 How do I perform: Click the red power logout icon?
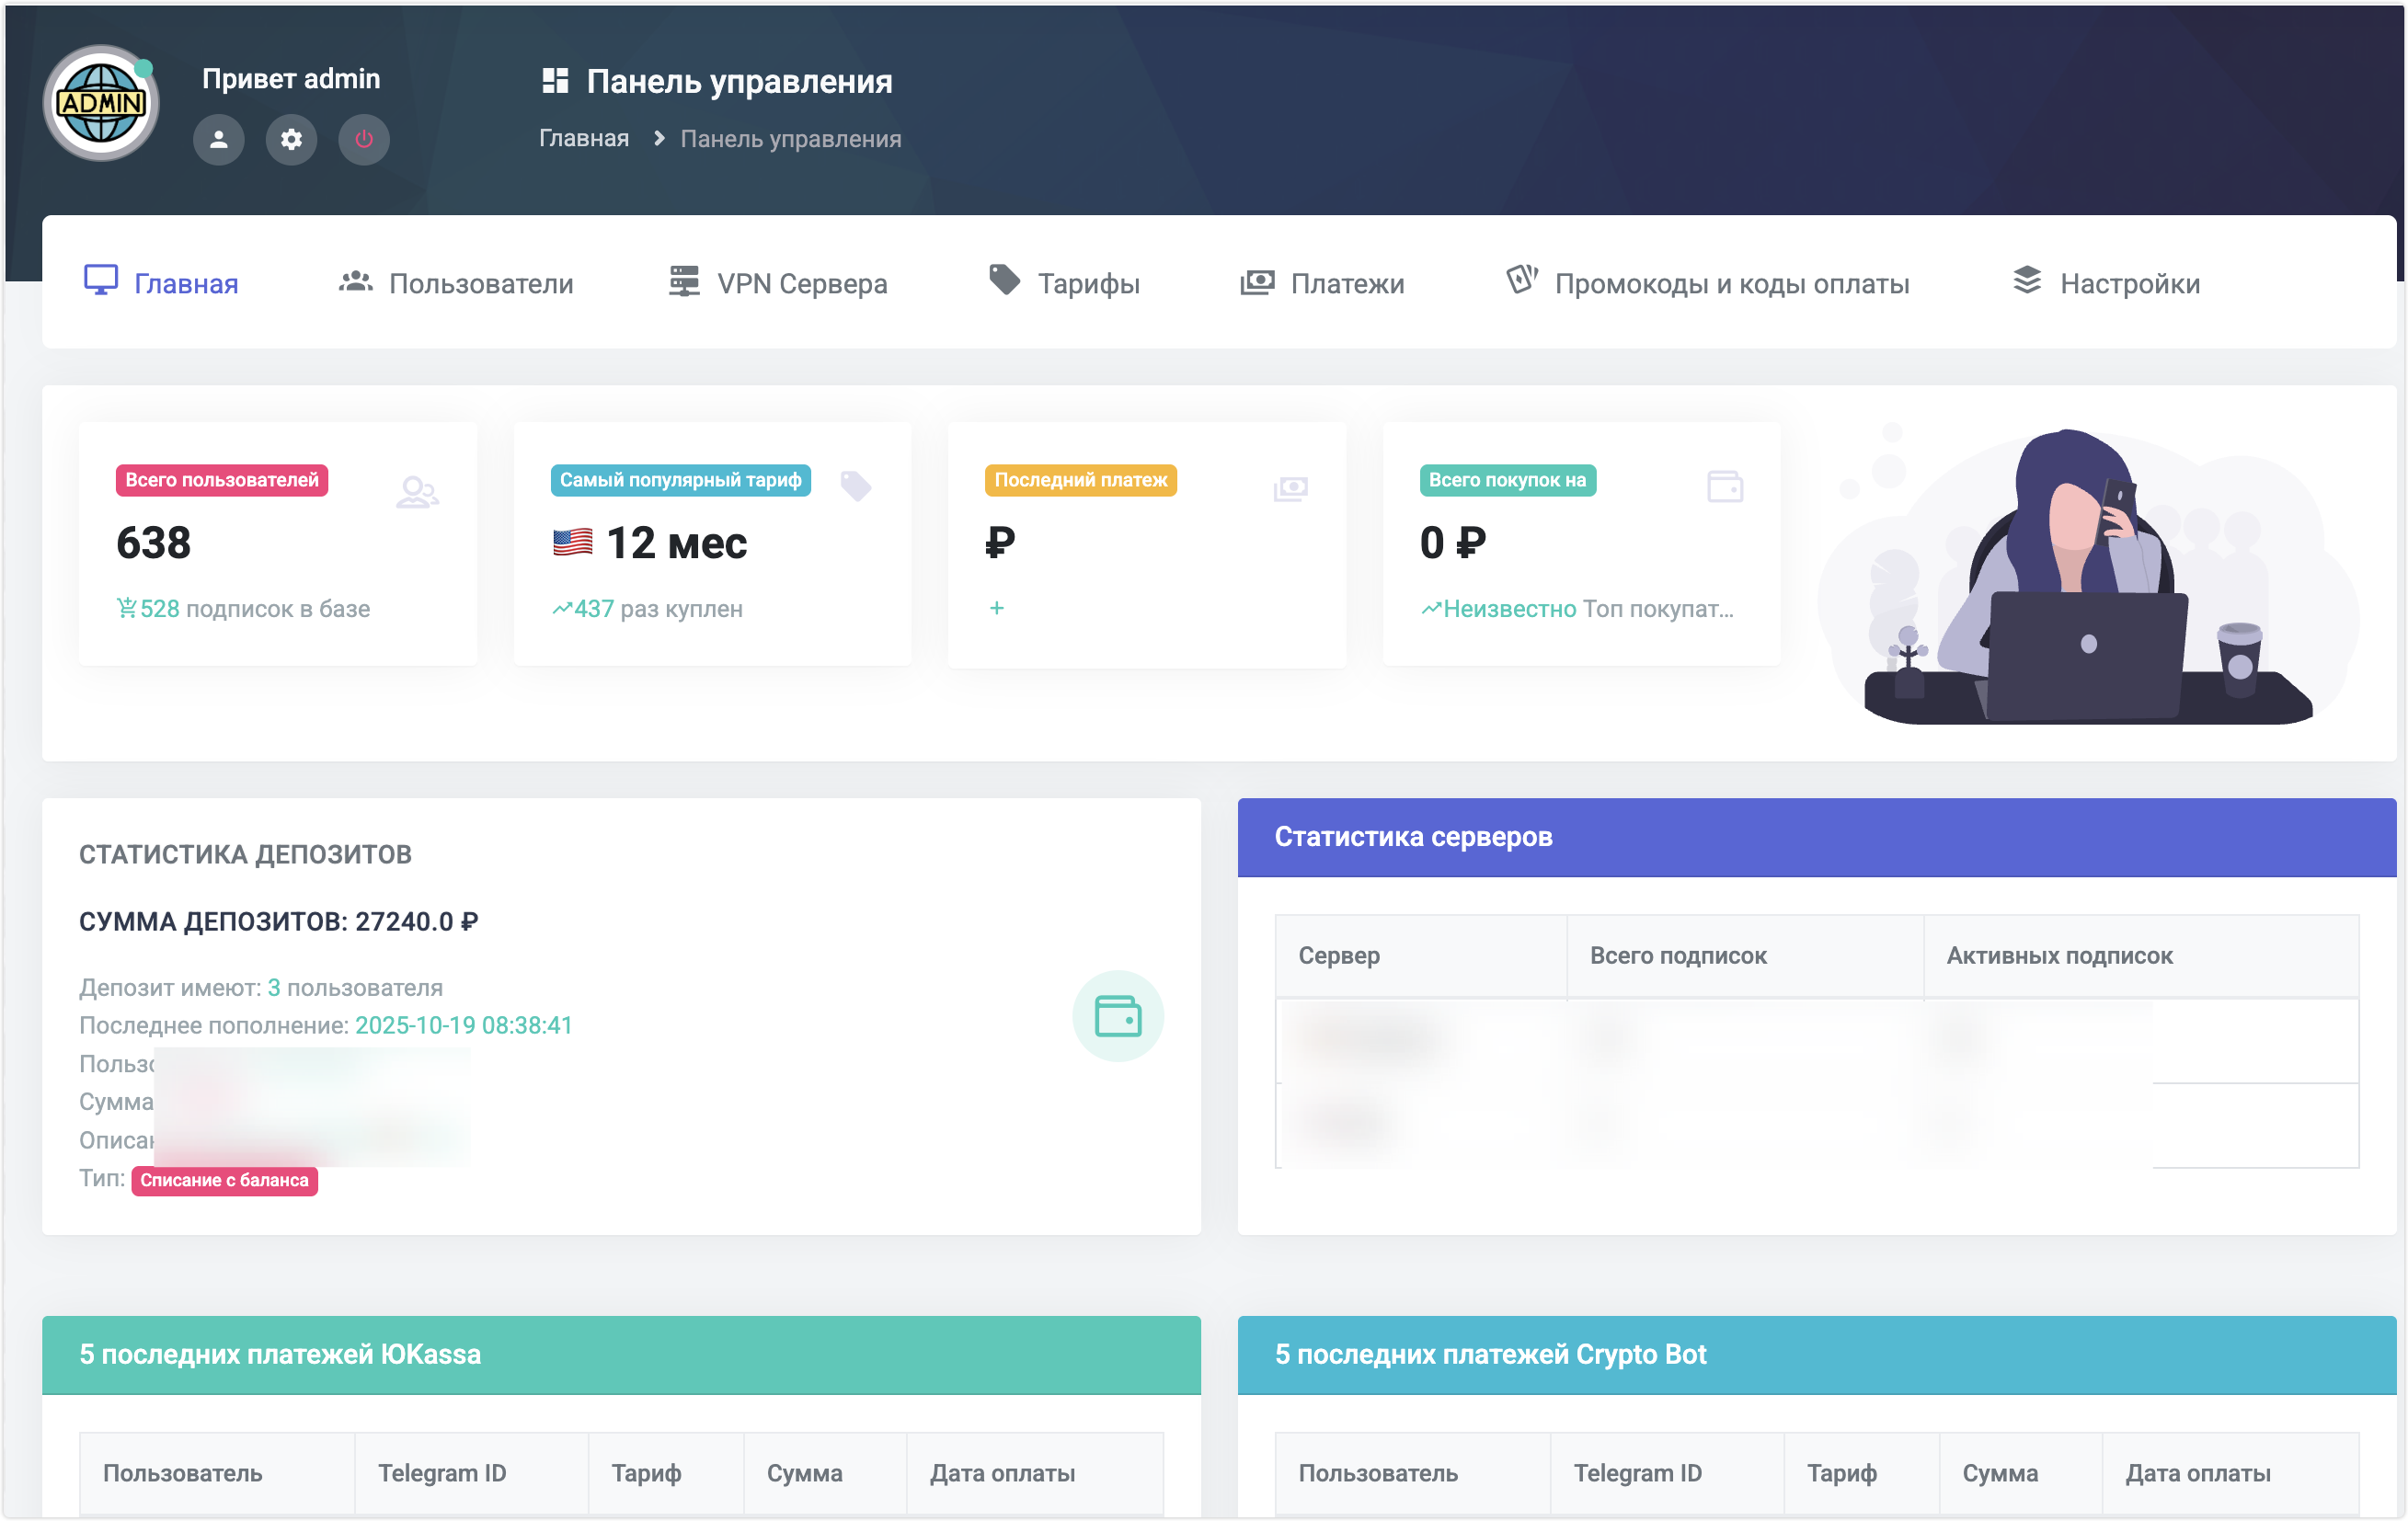(x=364, y=139)
